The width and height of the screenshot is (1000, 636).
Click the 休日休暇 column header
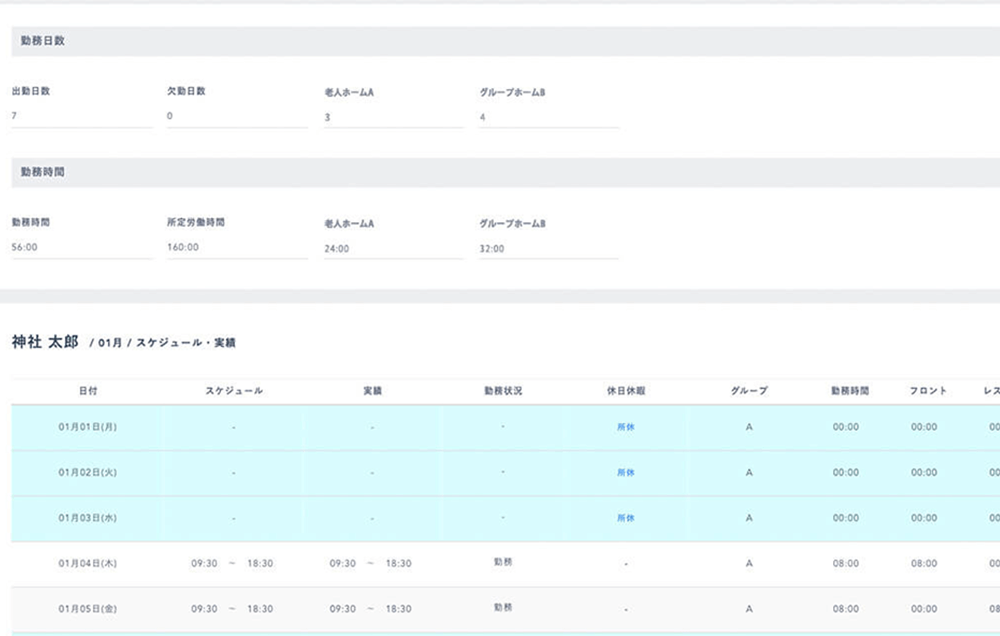[625, 391]
